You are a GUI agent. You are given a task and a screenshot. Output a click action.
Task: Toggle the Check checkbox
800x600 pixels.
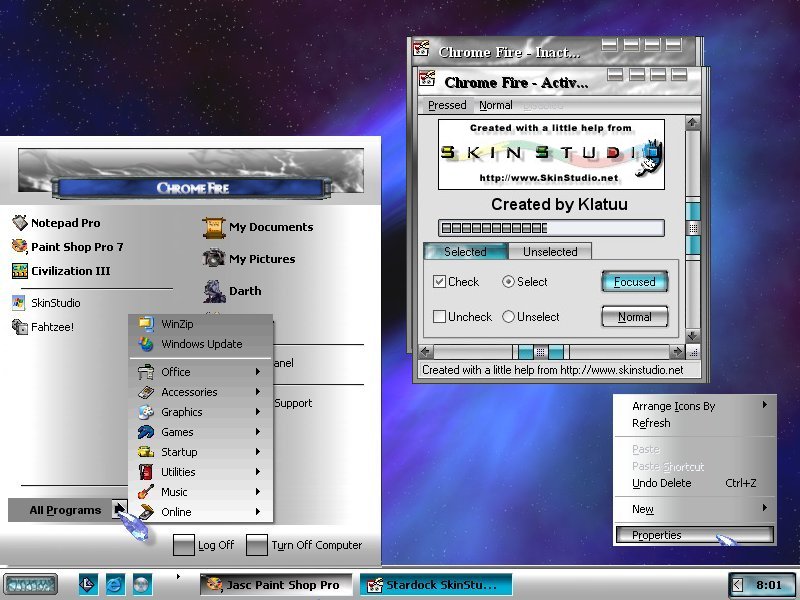(439, 282)
